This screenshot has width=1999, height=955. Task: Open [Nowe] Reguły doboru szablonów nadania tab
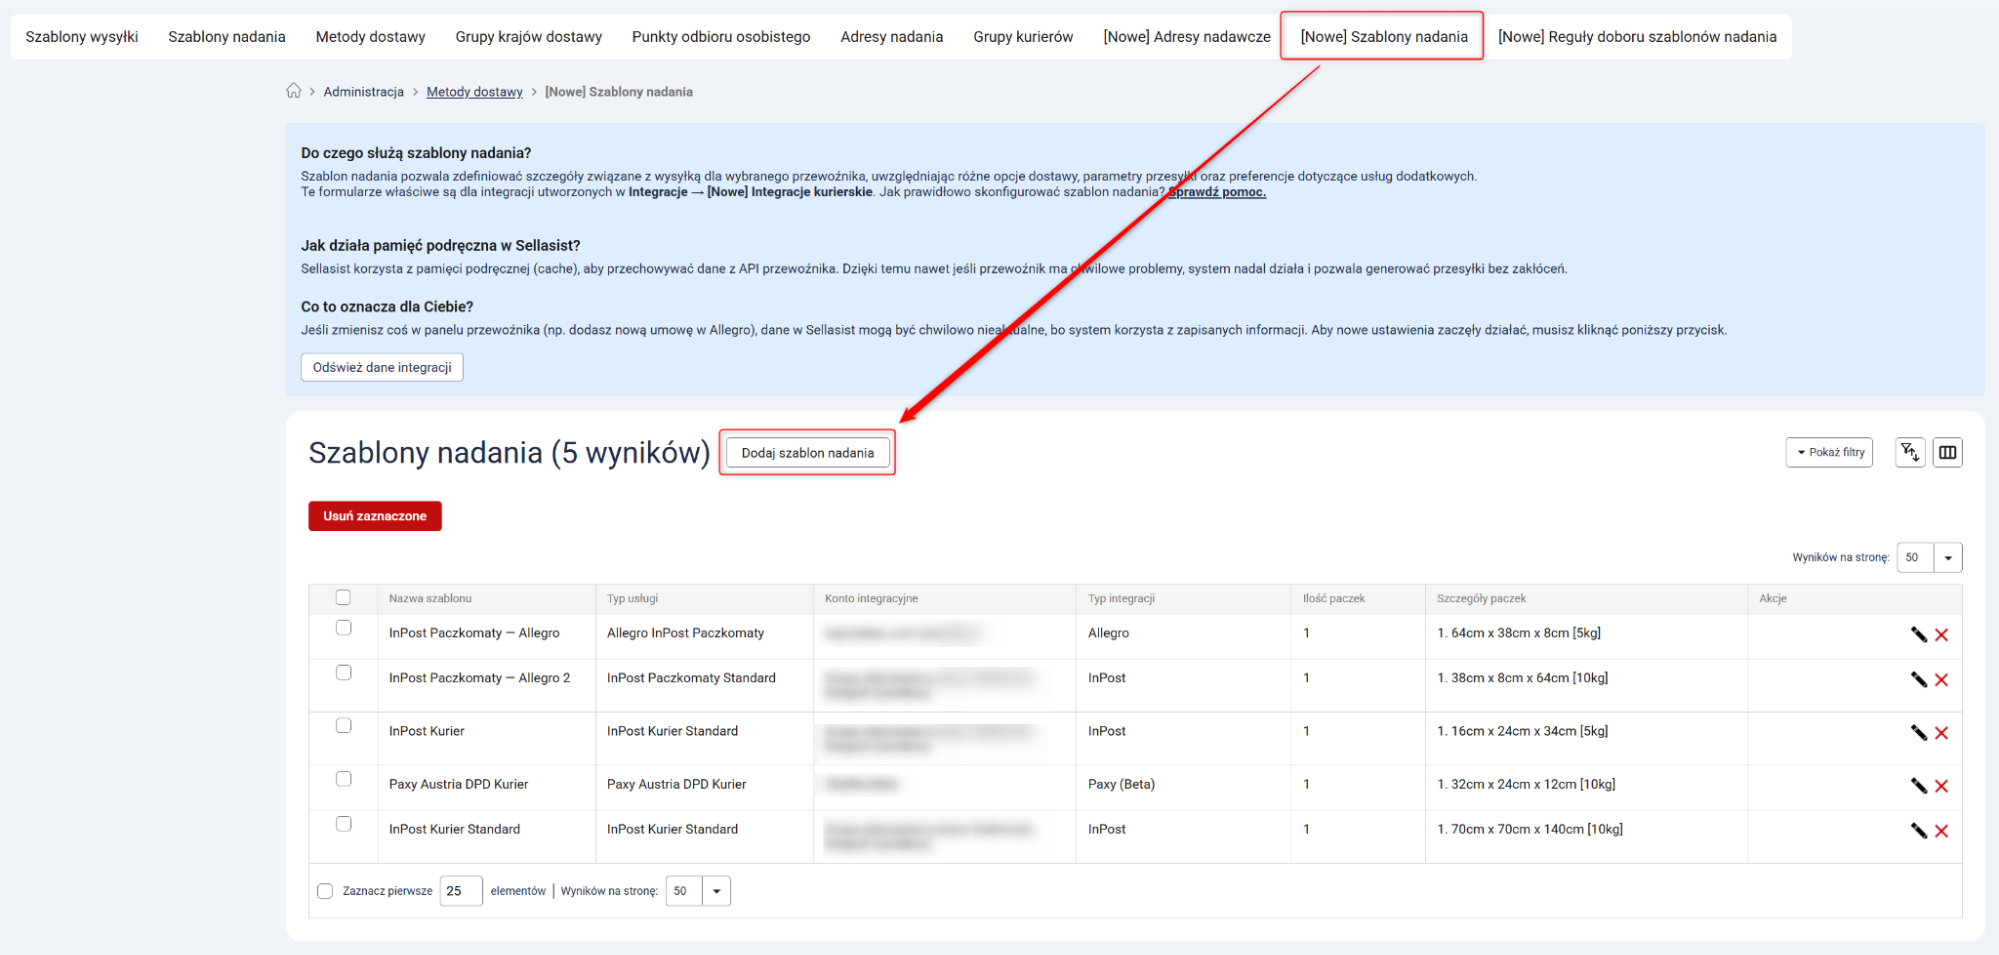[x=1636, y=37]
